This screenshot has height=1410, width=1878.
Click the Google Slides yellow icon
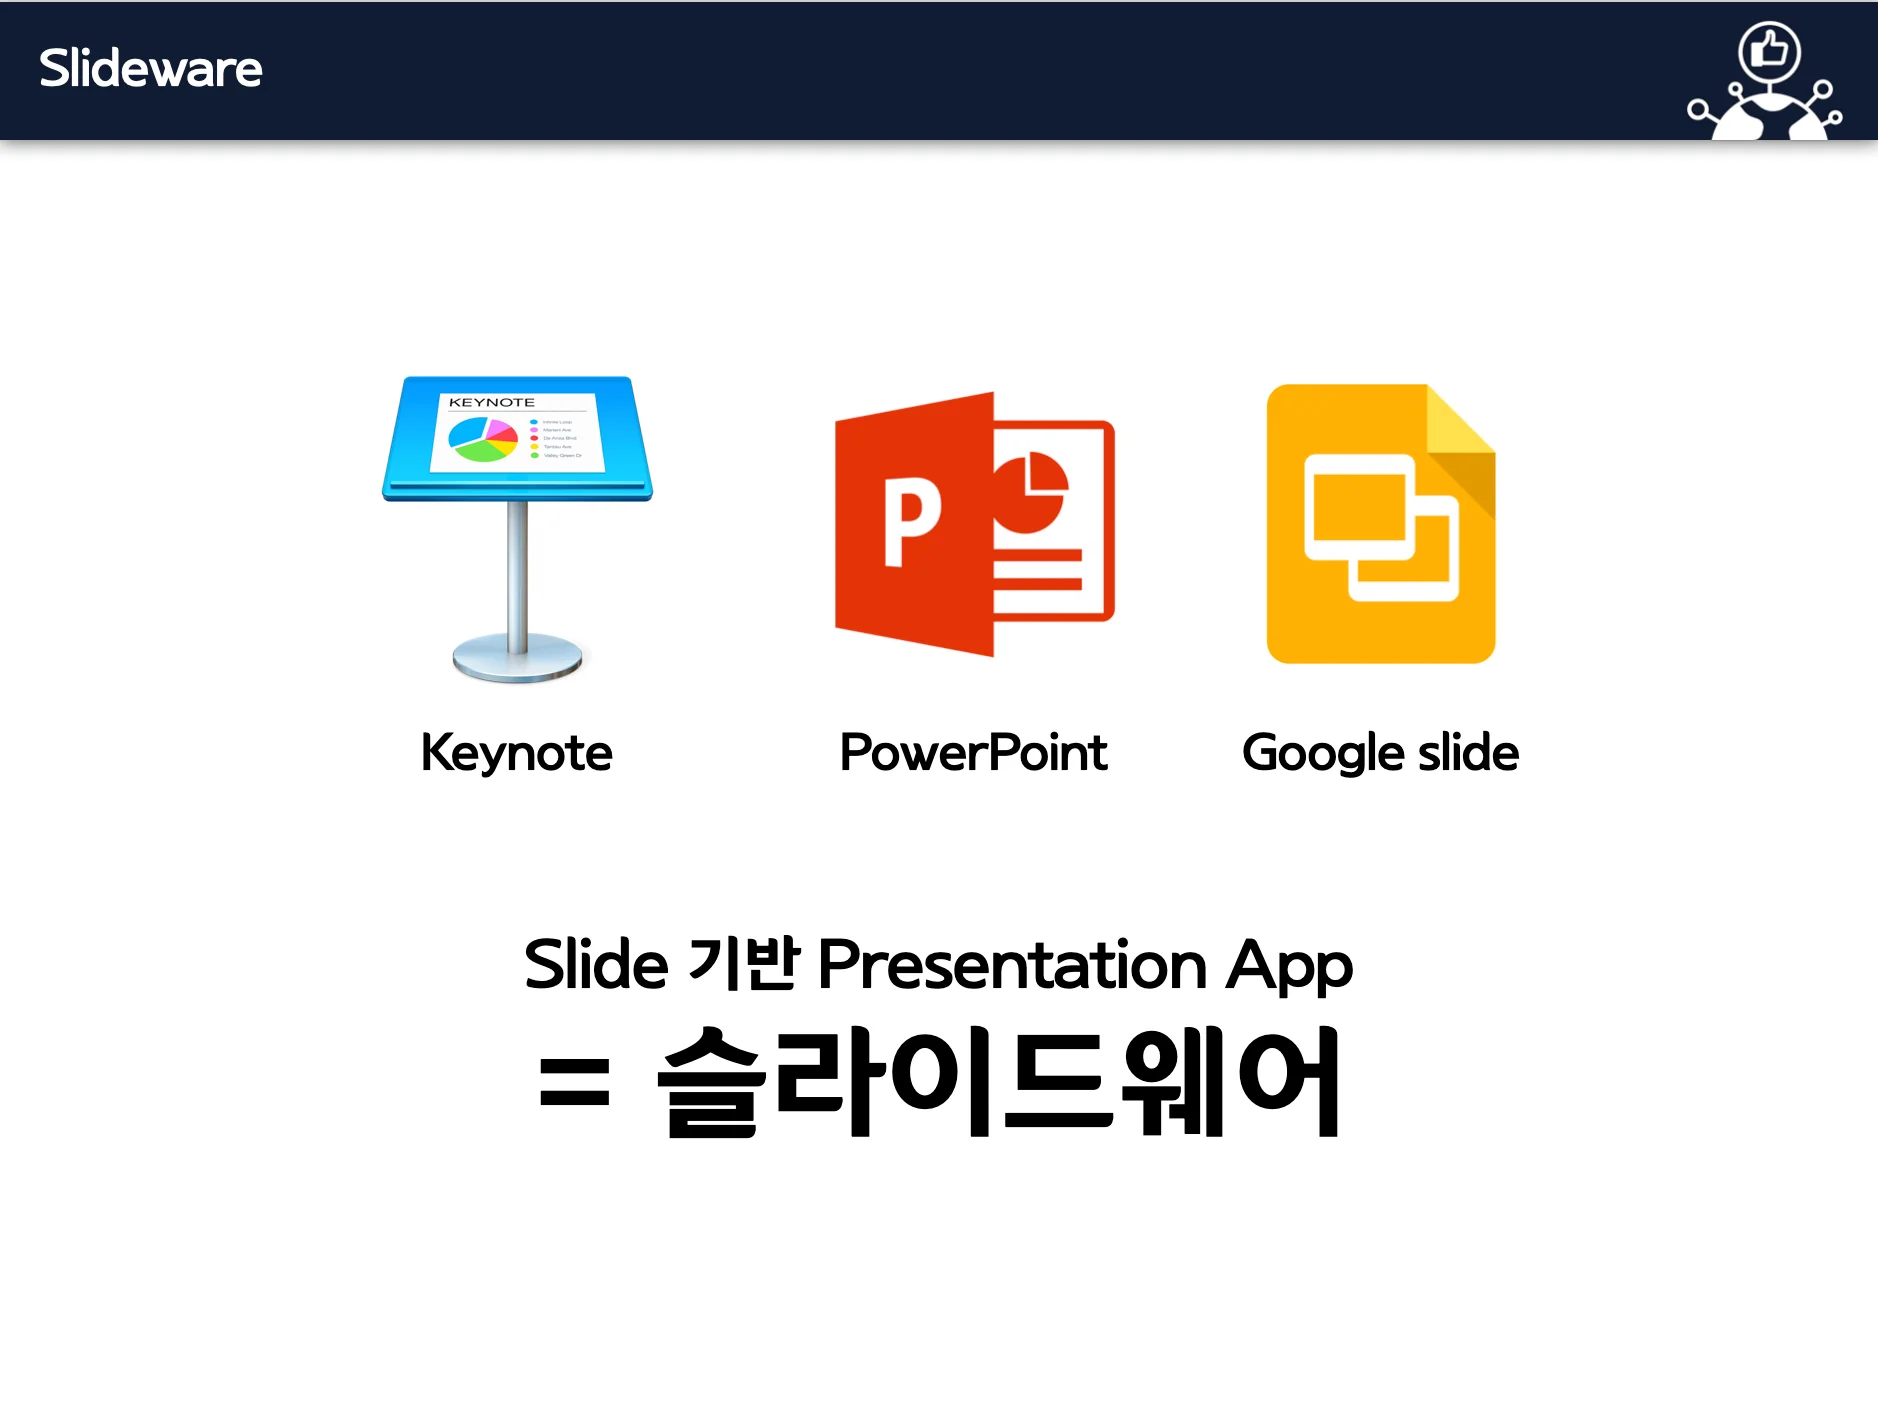pyautogui.click(x=1381, y=523)
